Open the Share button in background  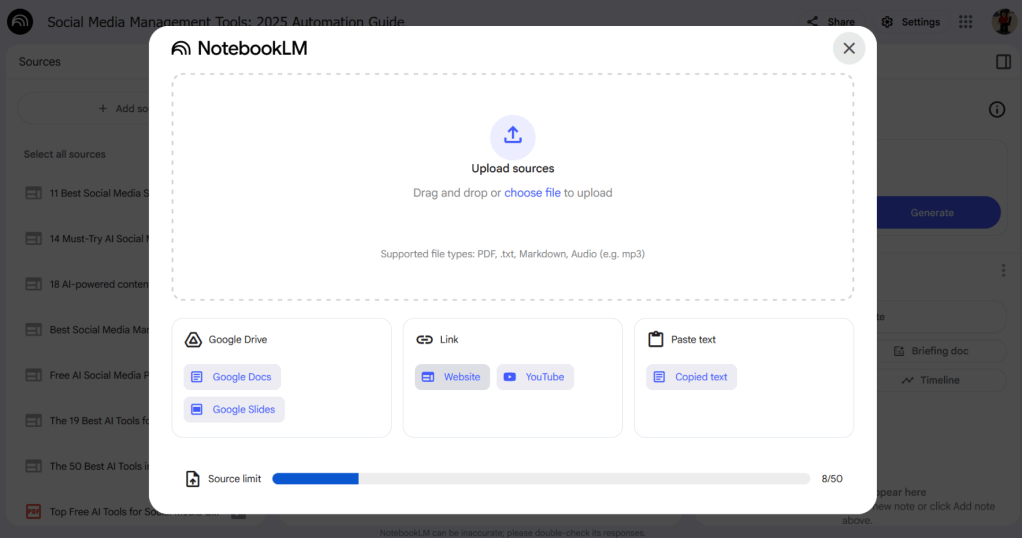[x=831, y=22]
